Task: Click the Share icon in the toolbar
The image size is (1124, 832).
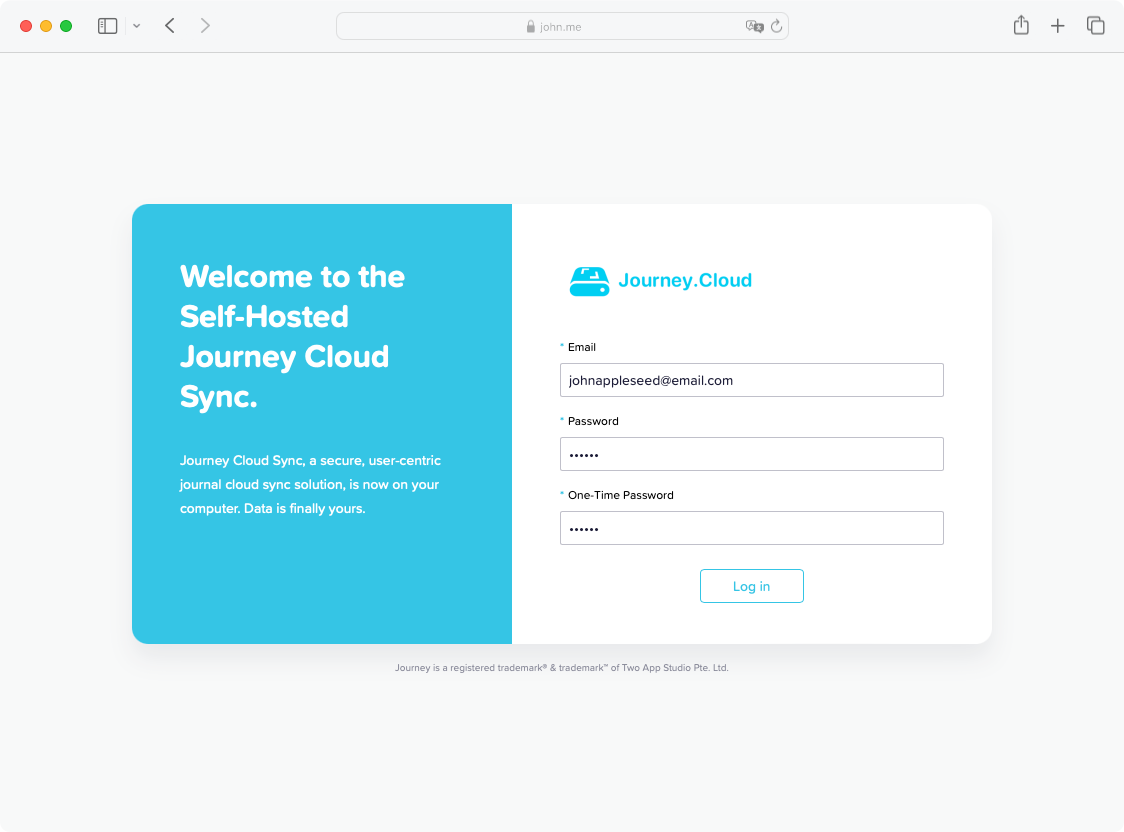Action: [1021, 25]
